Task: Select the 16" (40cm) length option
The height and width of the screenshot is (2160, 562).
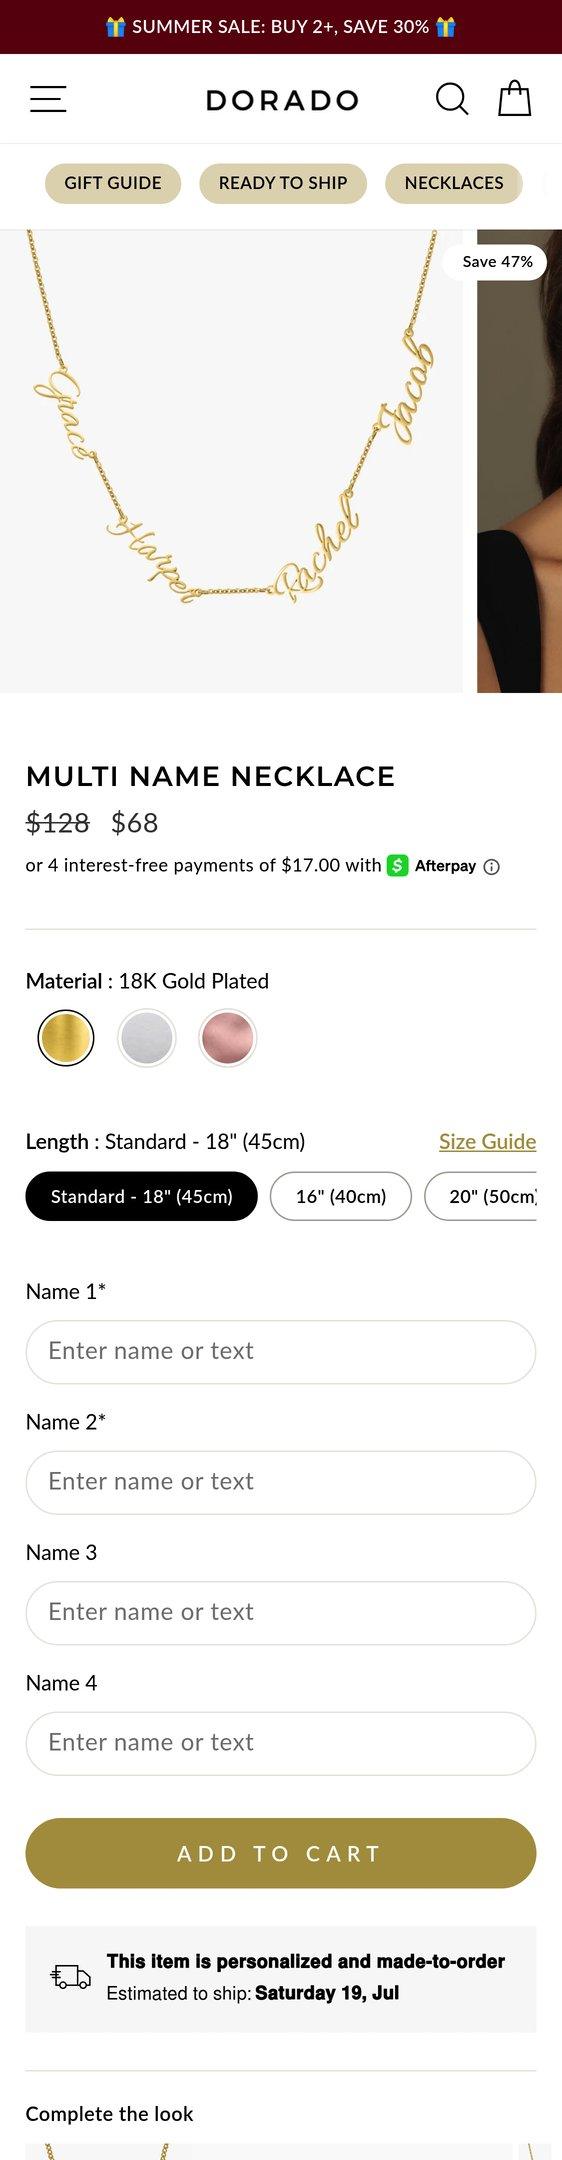Action: click(341, 1196)
